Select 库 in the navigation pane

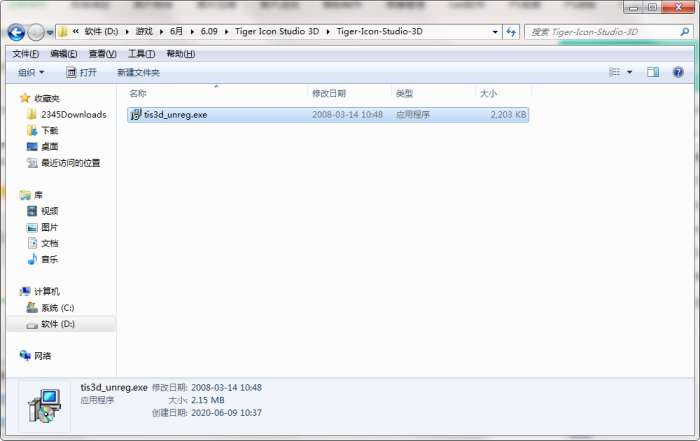(38, 195)
